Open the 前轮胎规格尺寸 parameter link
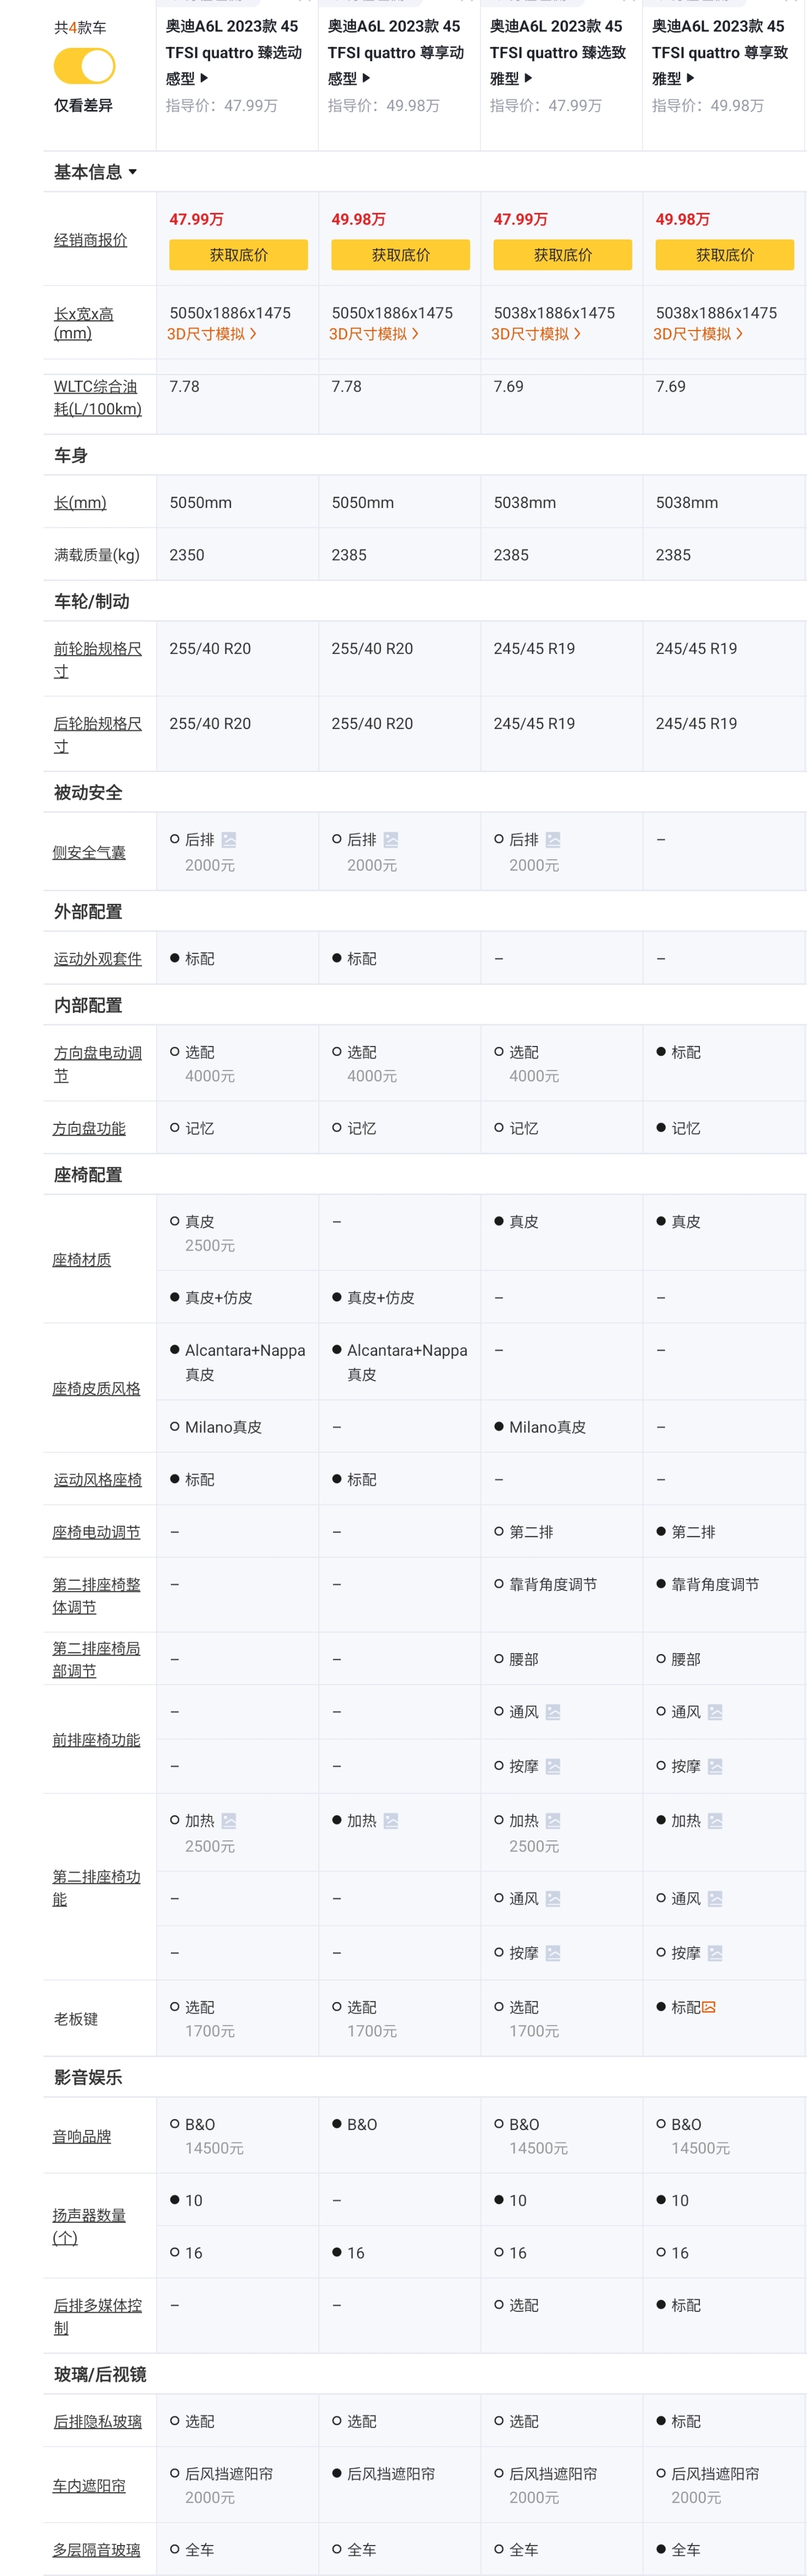This screenshot has width=807, height=2576. 97,660
